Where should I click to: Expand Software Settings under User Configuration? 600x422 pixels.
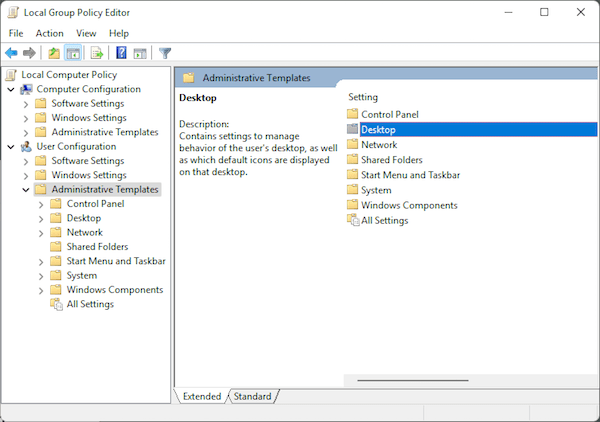click(x=26, y=161)
